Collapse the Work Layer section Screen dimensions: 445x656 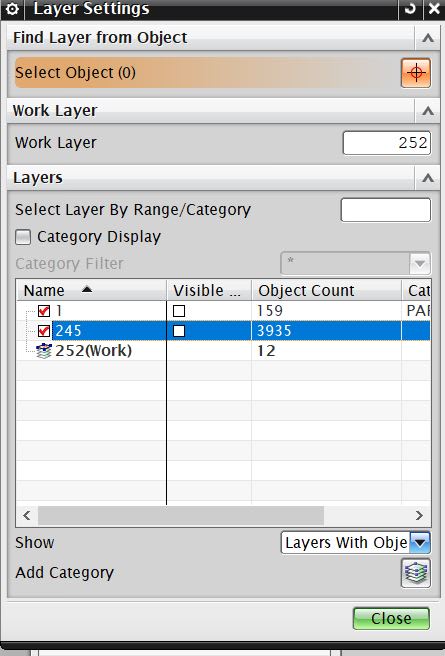[427, 111]
